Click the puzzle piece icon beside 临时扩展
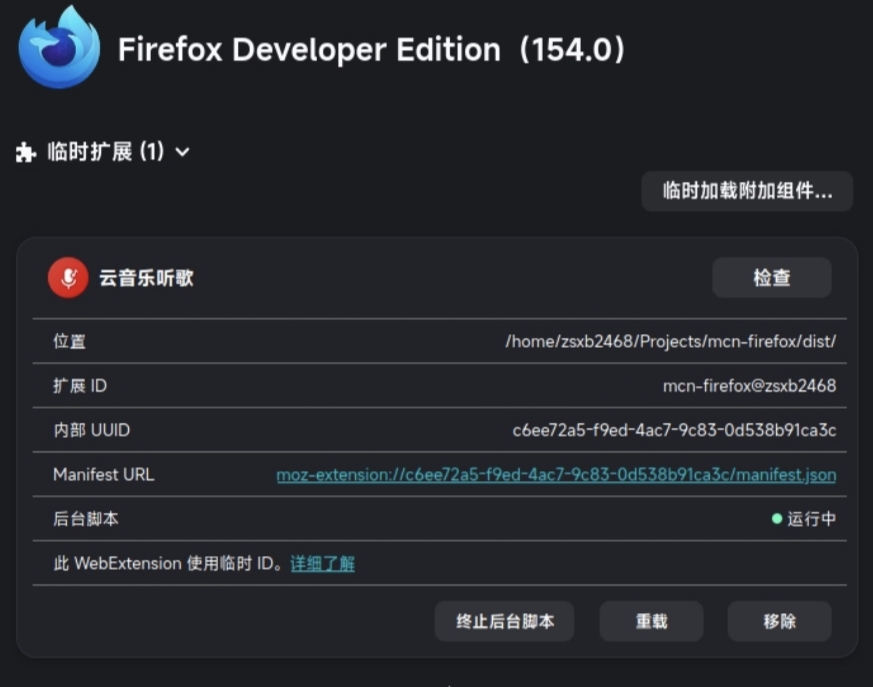873x687 pixels. (x=26, y=152)
